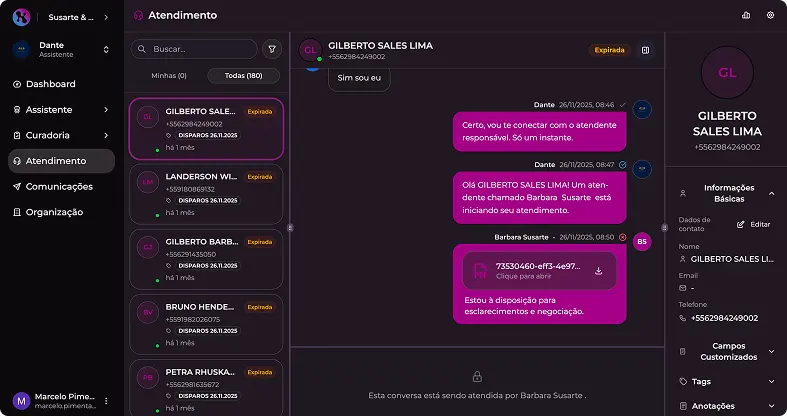The width and height of the screenshot is (787, 416).
Task: Open the PDF file 73530460-eff3-4e97
Action: (540, 271)
